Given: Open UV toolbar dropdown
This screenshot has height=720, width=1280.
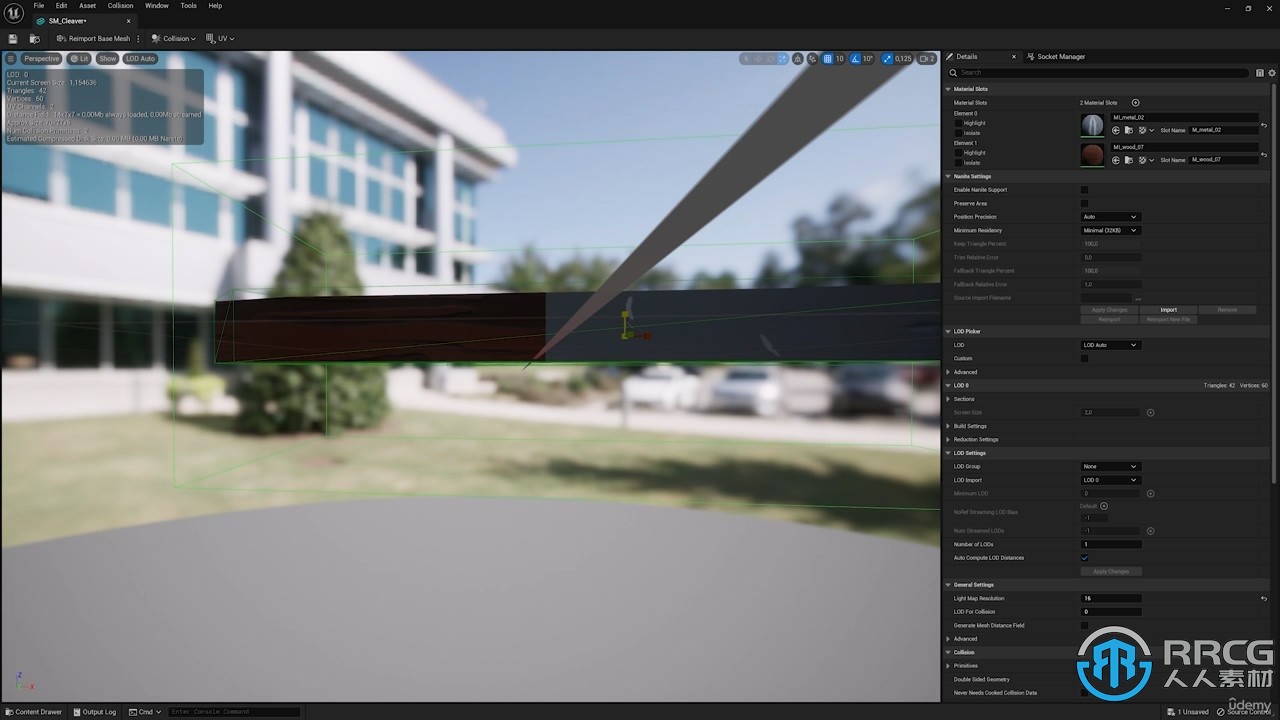Looking at the screenshot, I should tap(220, 39).
